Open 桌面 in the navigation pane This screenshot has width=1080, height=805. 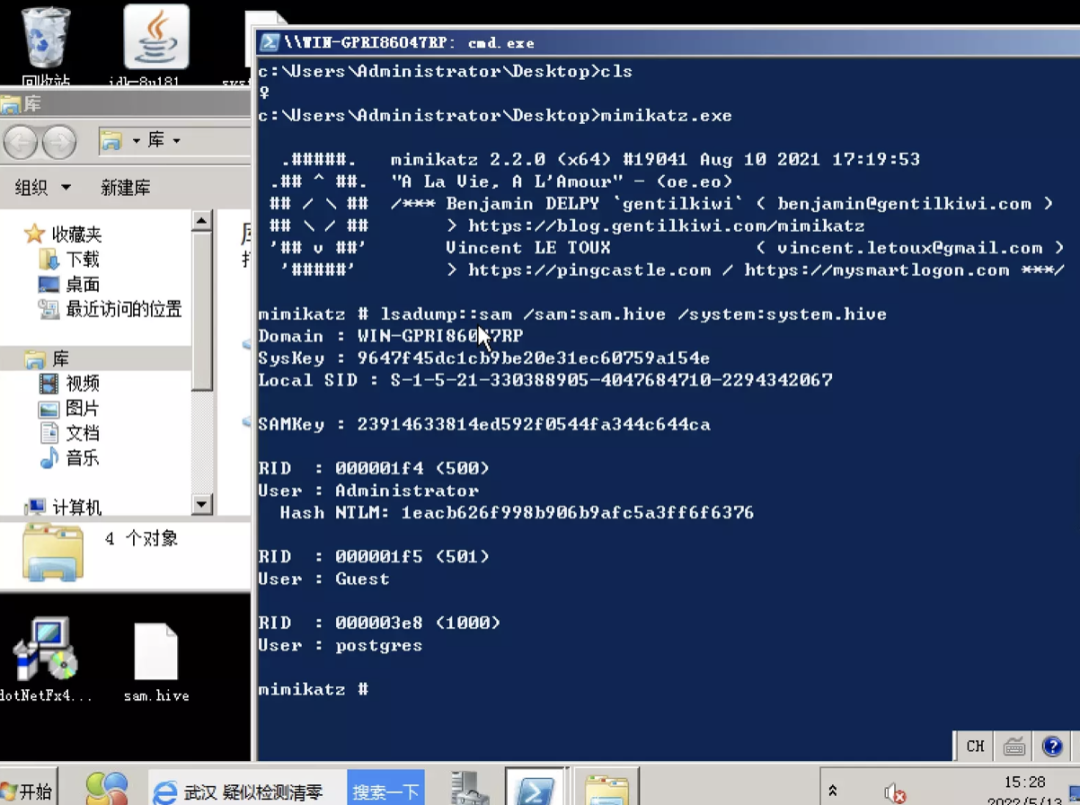pyautogui.click(x=70, y=284)
